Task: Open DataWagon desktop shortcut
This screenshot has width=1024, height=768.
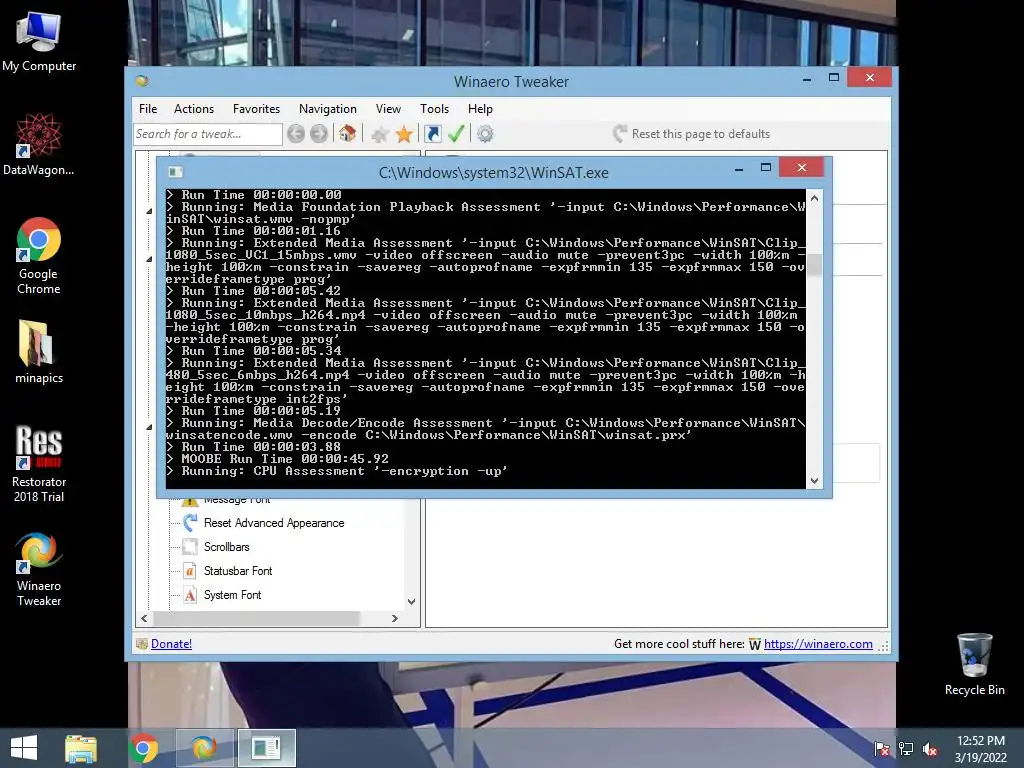Action: (39, 144)
